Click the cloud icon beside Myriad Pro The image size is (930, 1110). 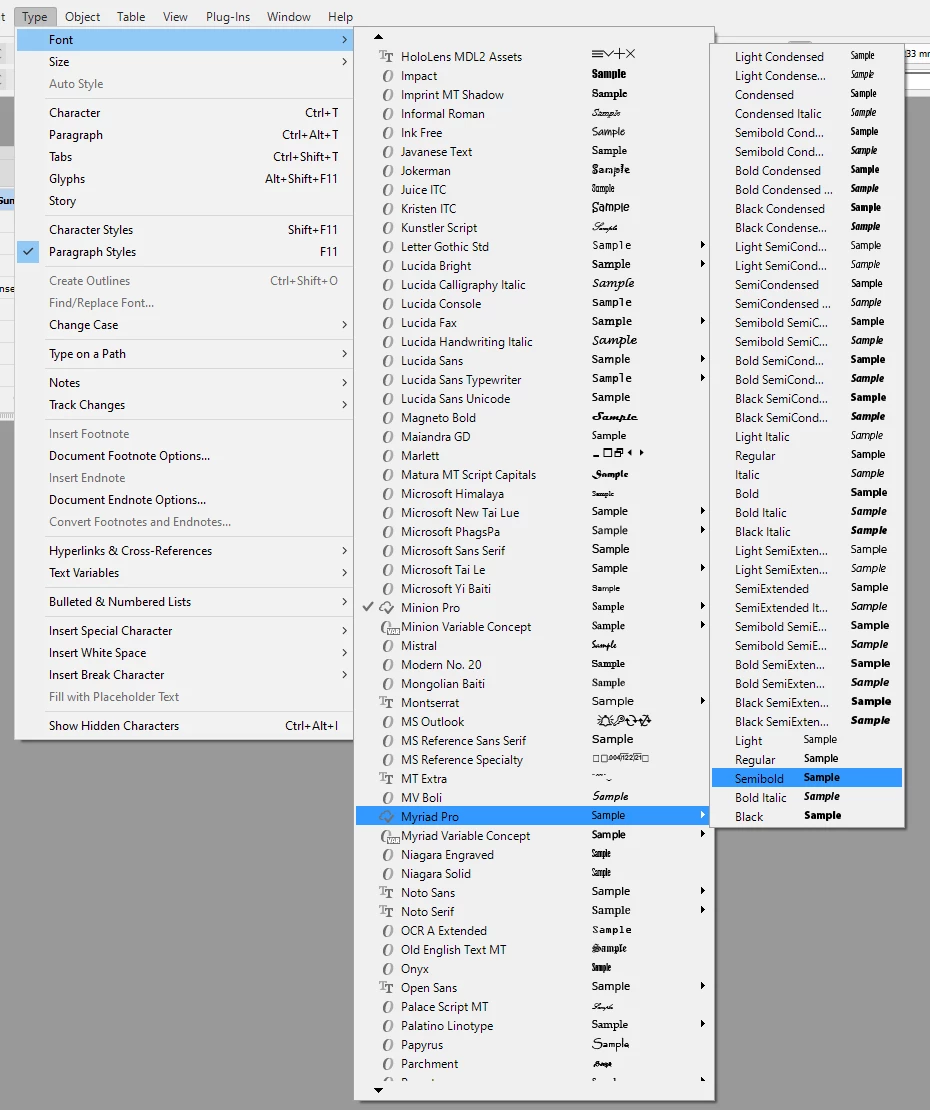pos(386,816)
